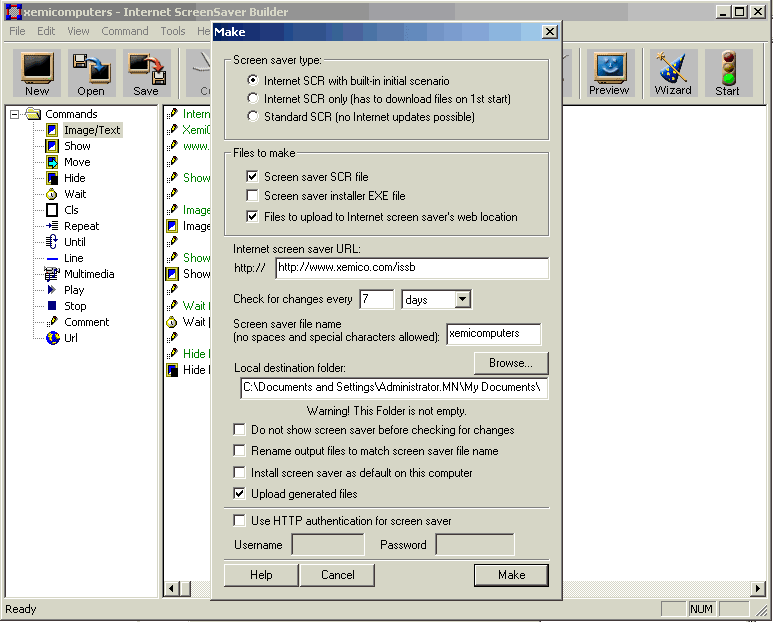
Task: Select Multimedia command in the tree
Action: click(x=88, y=274)
